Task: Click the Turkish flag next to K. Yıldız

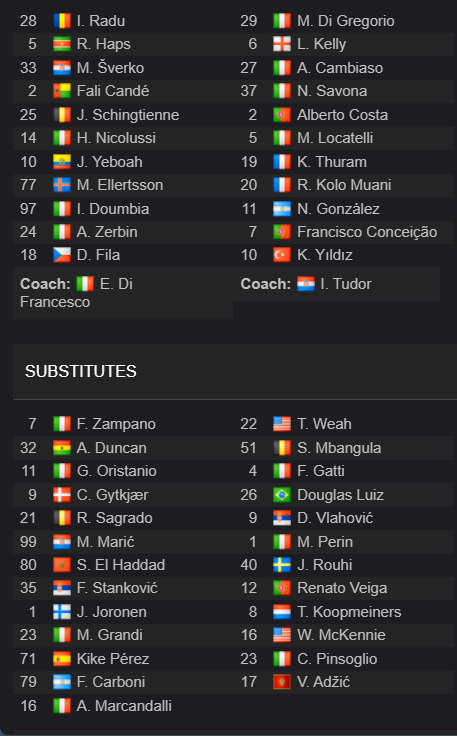Action: point(282,255)
